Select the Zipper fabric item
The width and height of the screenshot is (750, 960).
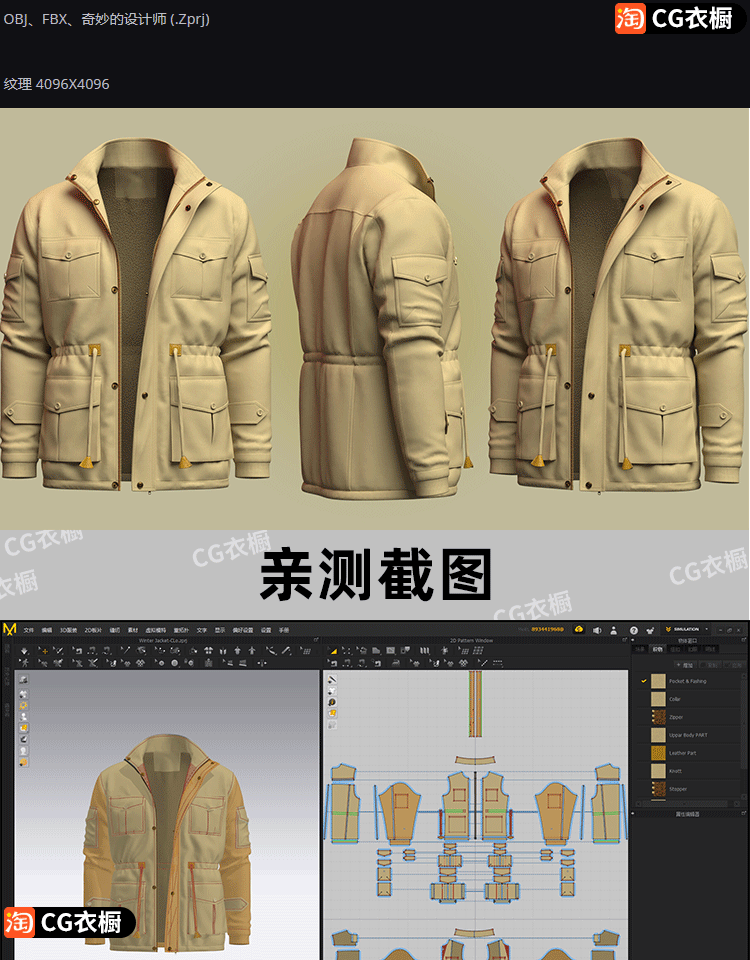(x=676, y=717)
